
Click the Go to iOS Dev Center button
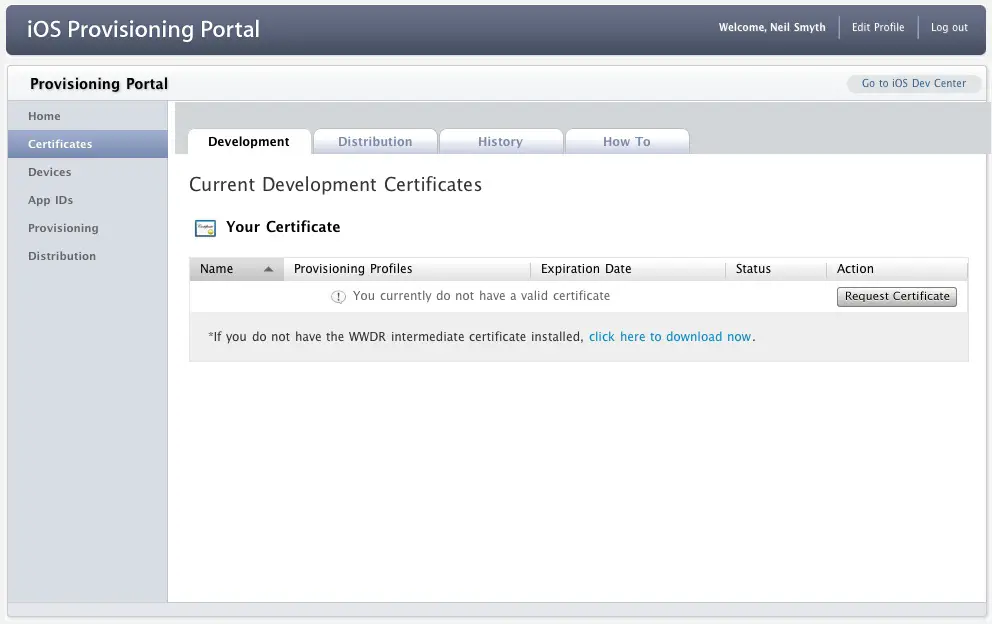coord(914,84)
